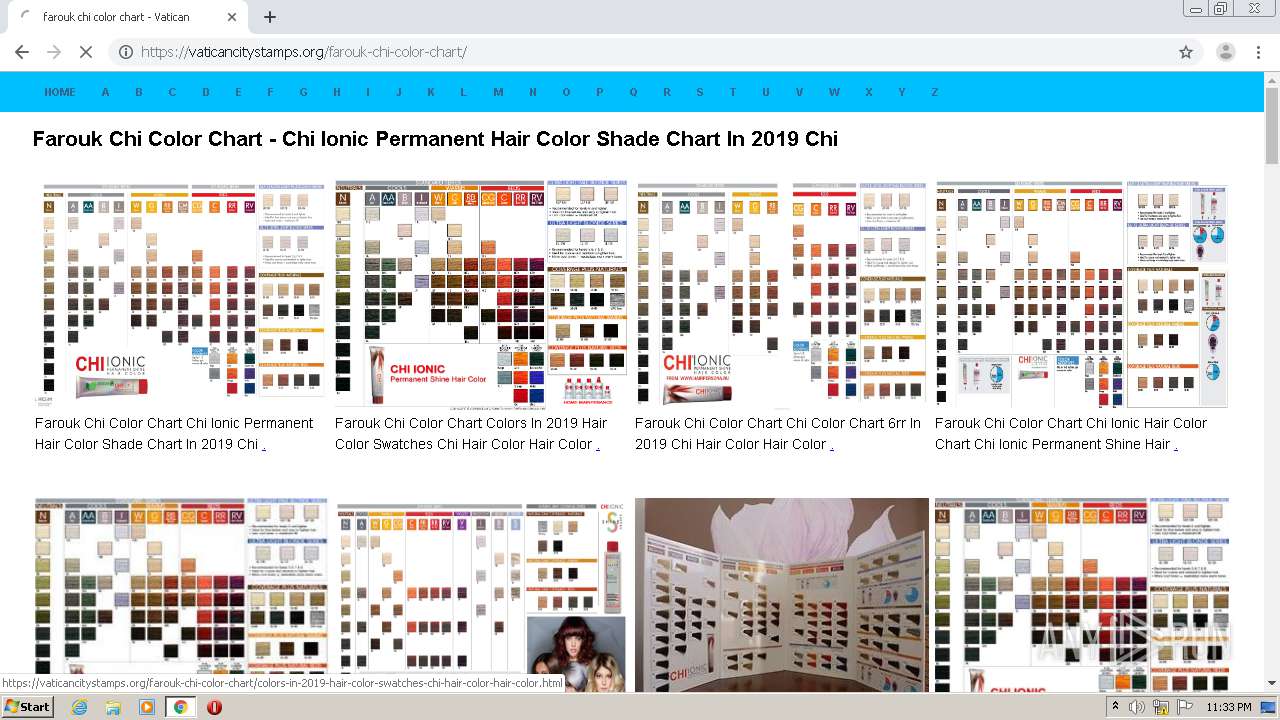
Task: Click the 11:33 PM clock
Action: [1229, 707]
